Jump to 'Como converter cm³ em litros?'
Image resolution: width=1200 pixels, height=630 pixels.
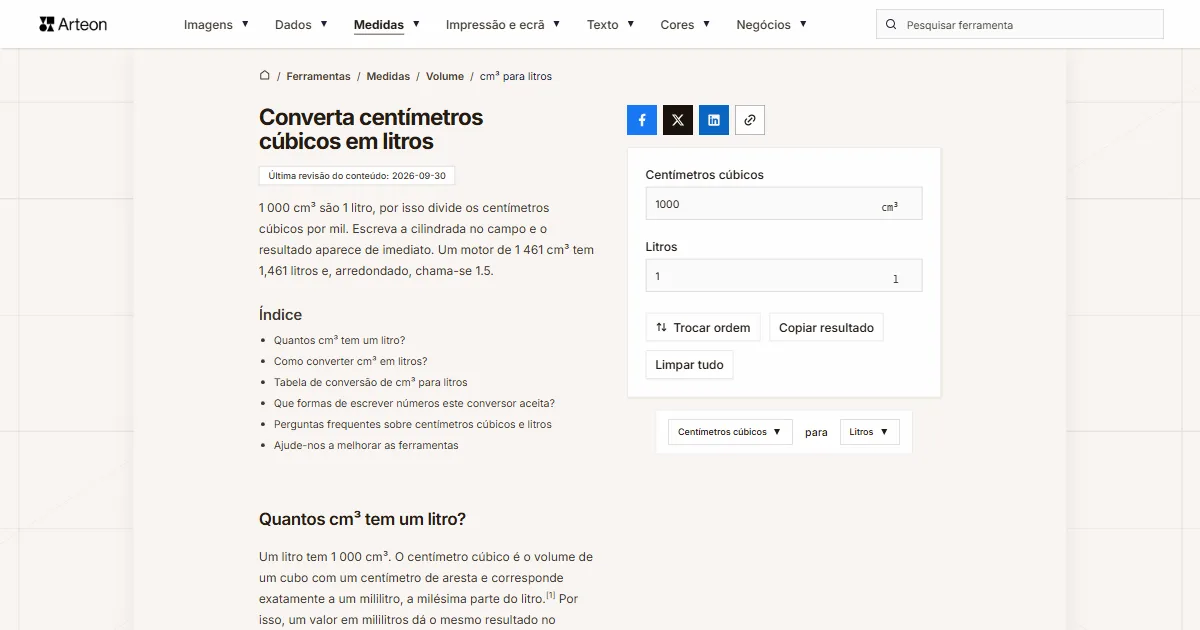pos(350,361)
